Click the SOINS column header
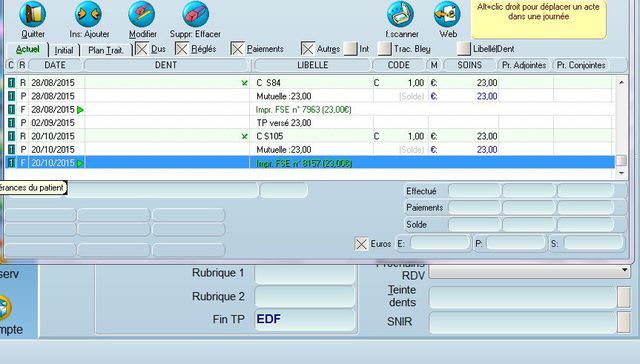Screen dimensions: 640x364 coord(470,65)
